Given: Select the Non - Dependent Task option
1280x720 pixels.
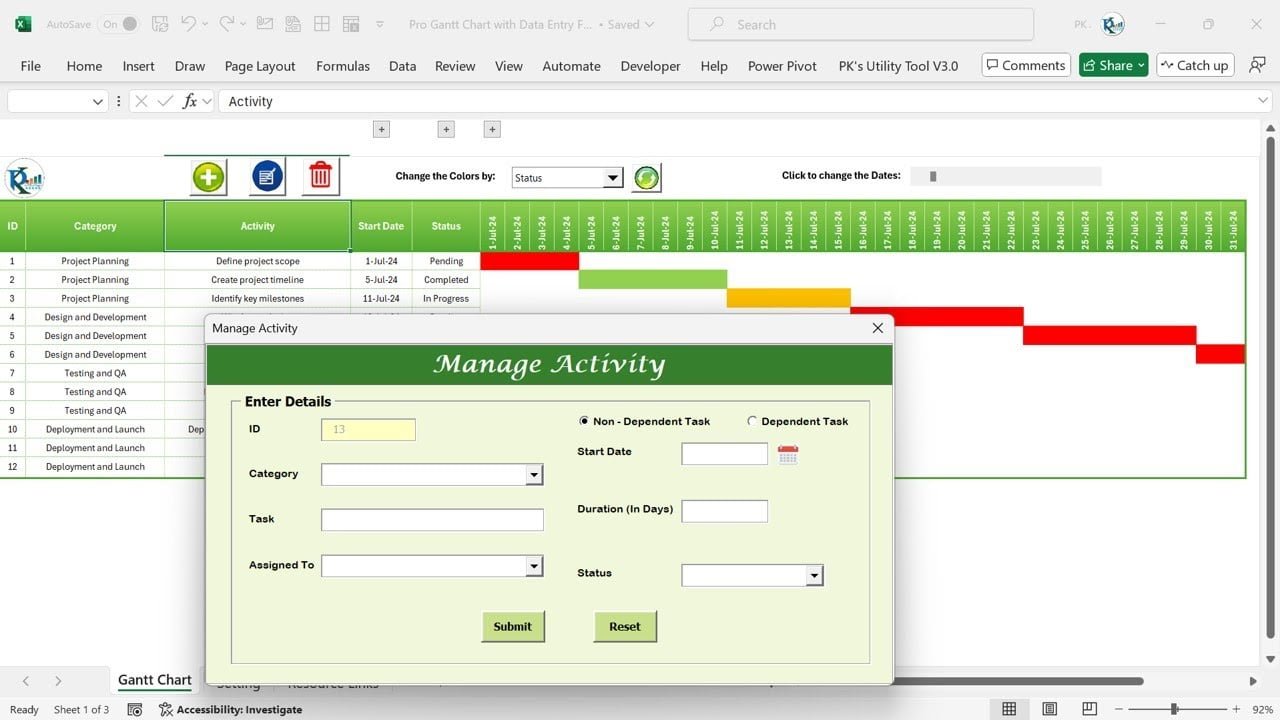Looking at the screenshot, I should (x=585, y=421).
